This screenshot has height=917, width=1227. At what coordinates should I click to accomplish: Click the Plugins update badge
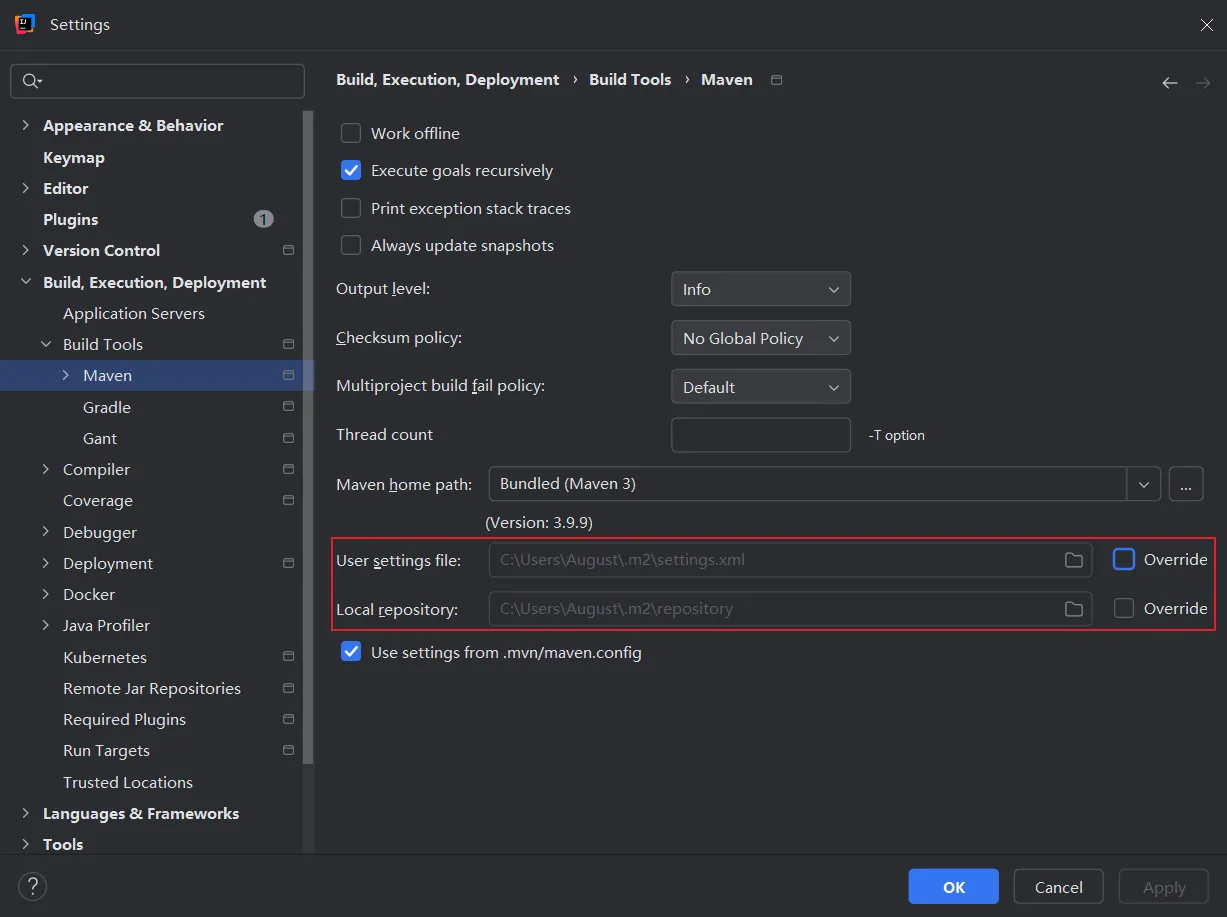coord(263,219)
